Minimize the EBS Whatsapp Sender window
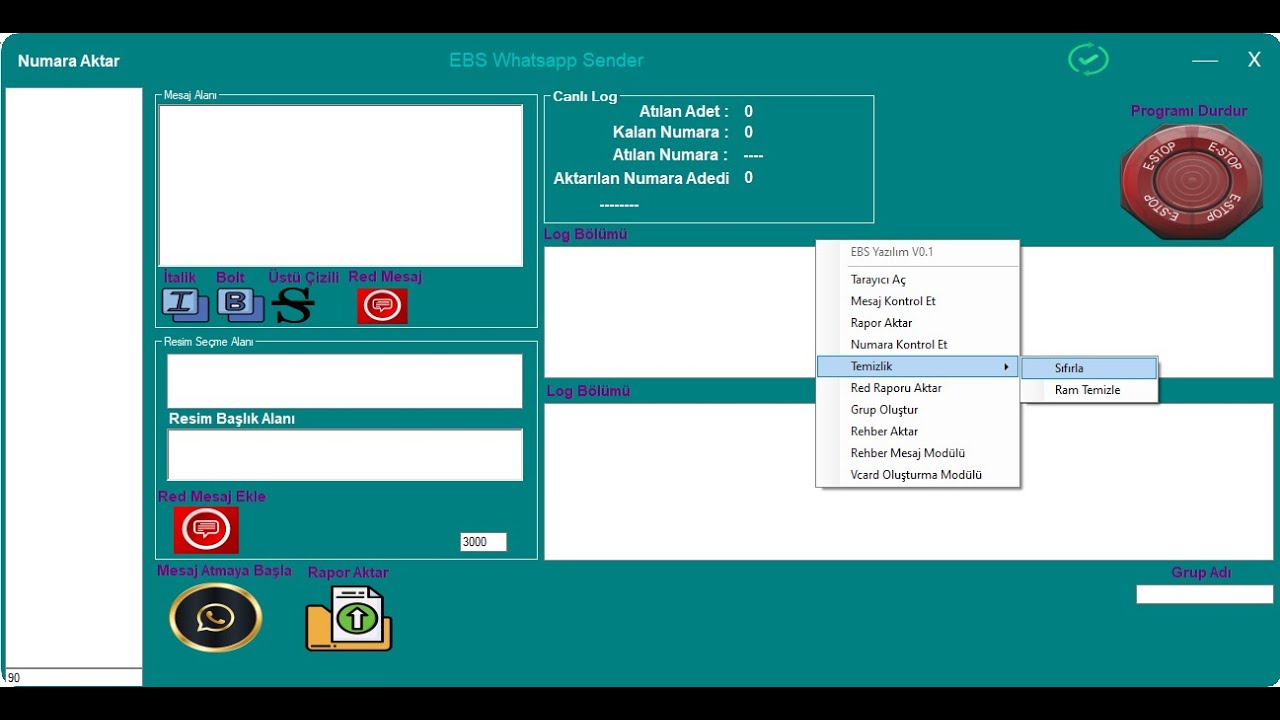1280x720 pixels. [1205, 60]
